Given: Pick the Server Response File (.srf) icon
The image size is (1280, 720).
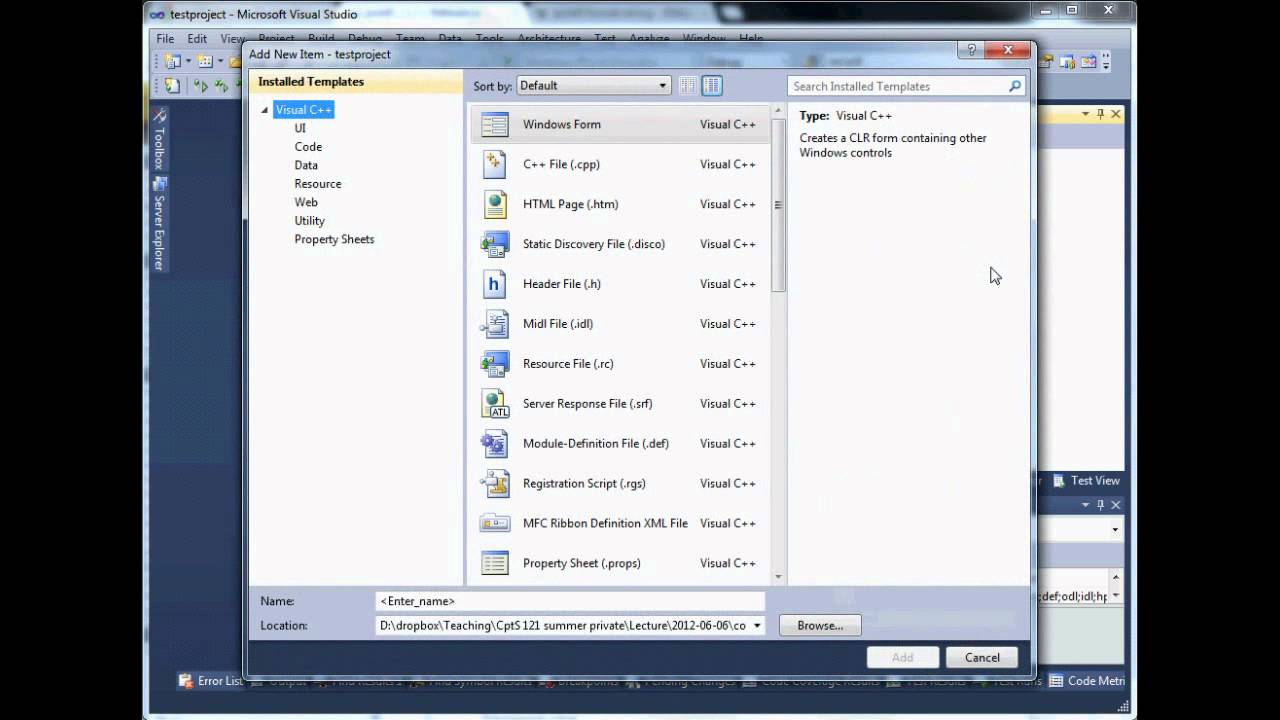Looking at the screenshot, I should click(495, 404).
